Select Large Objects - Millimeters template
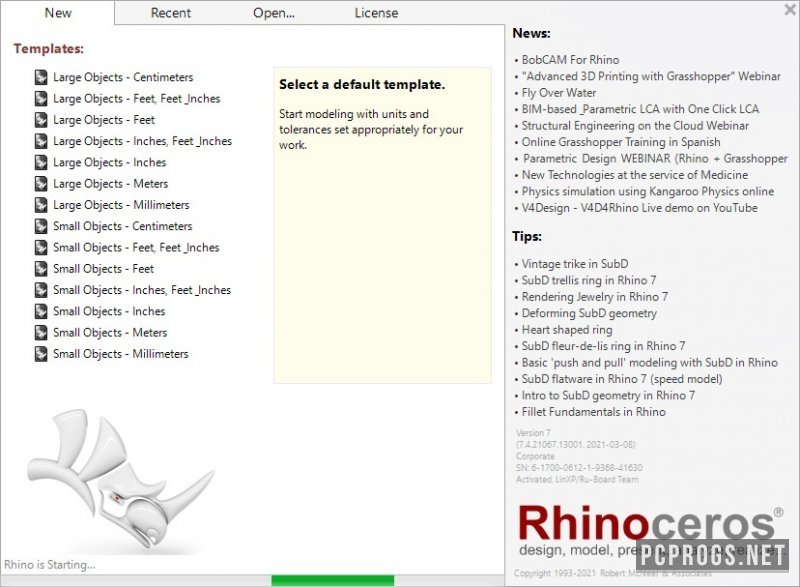800x587 pixels. point(121,205)
